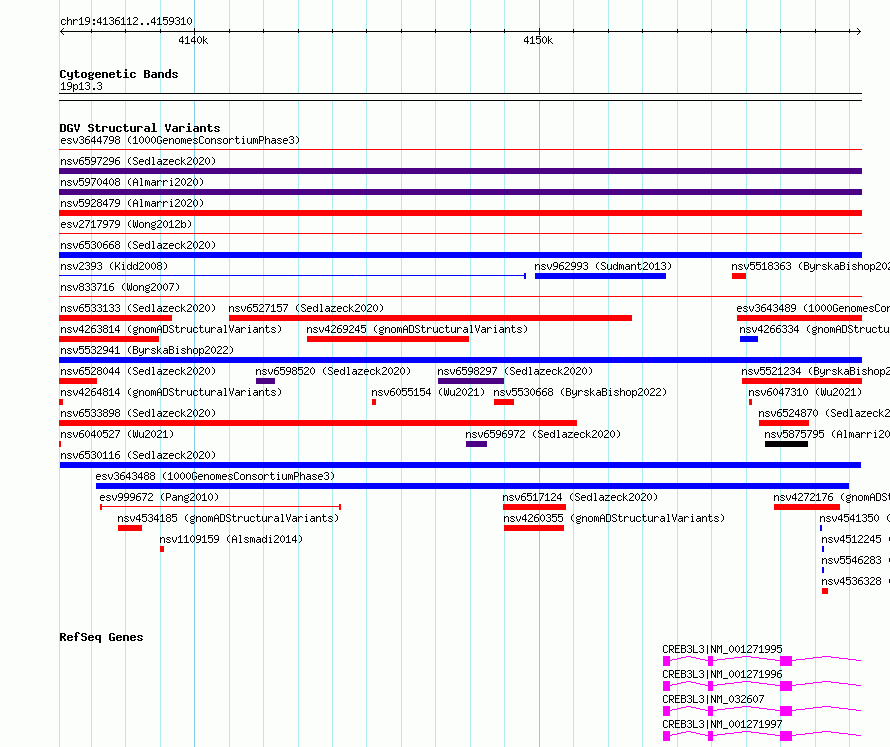Screen dimensions: 890x747
Task: Click the nsv6524870 red bar
Action: point(784,423)
